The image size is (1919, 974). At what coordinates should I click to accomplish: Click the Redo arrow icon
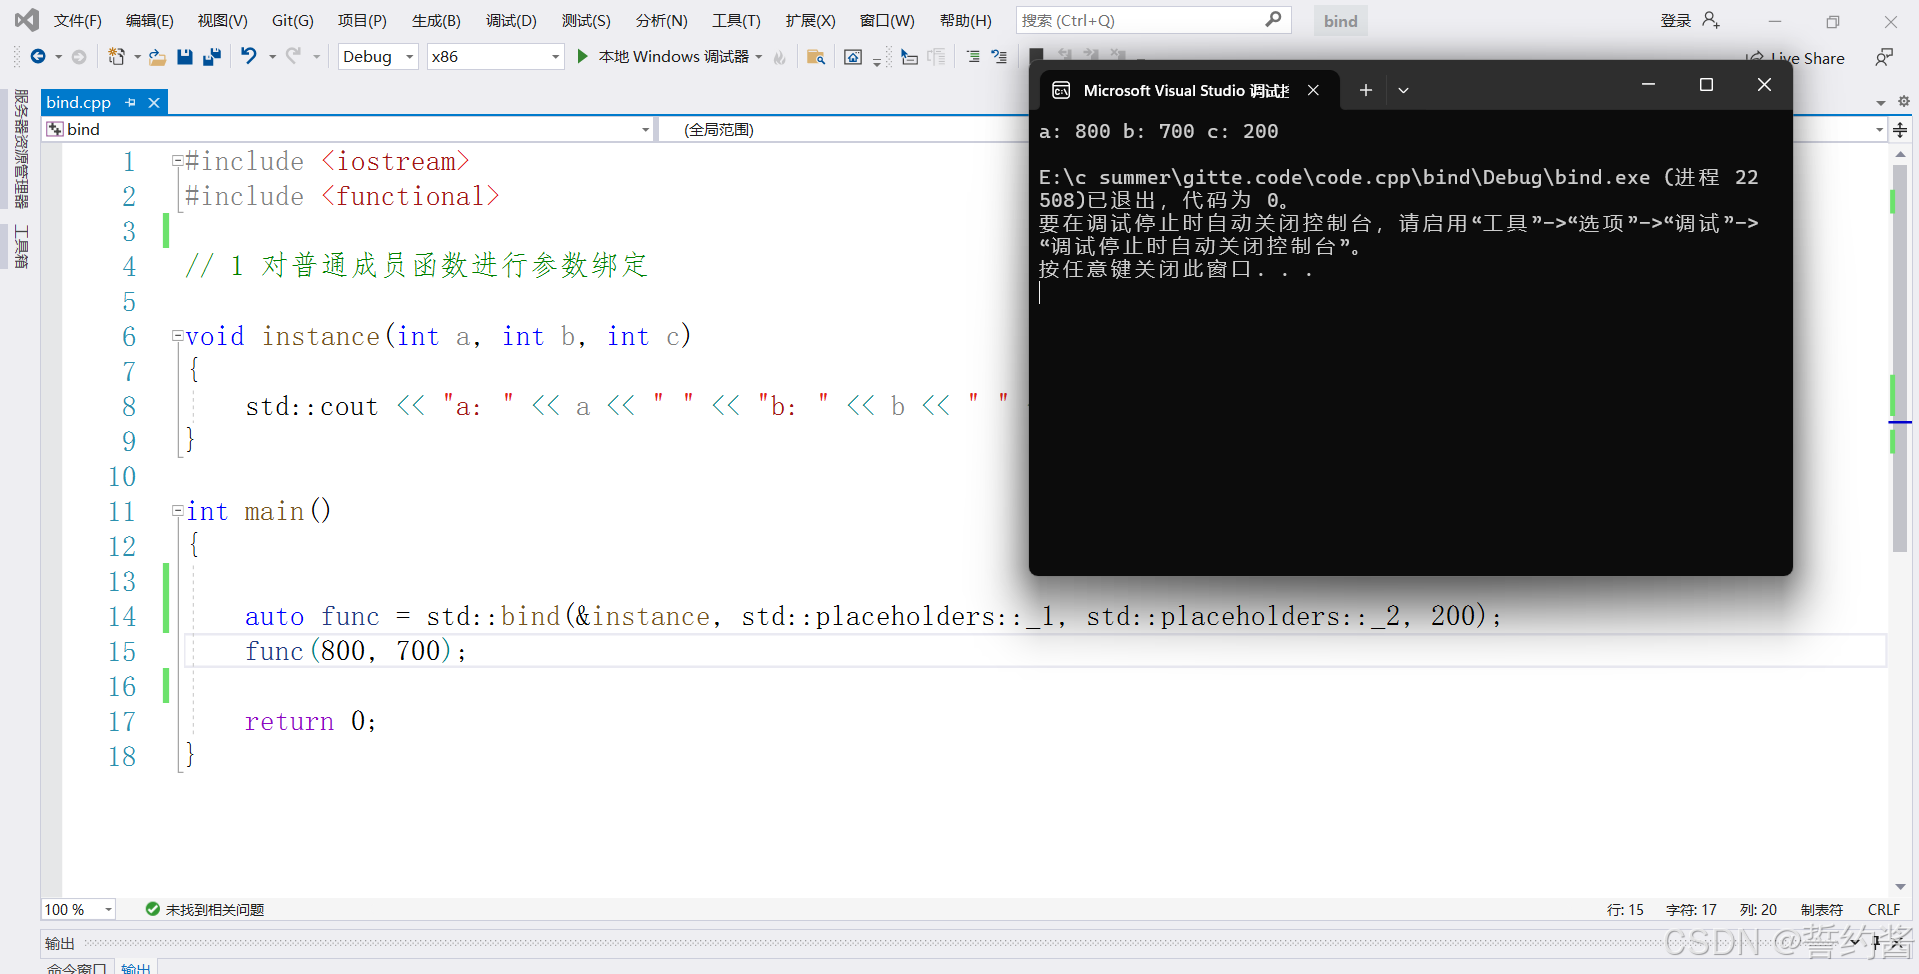pyautogui.click(x=293, y=56)
